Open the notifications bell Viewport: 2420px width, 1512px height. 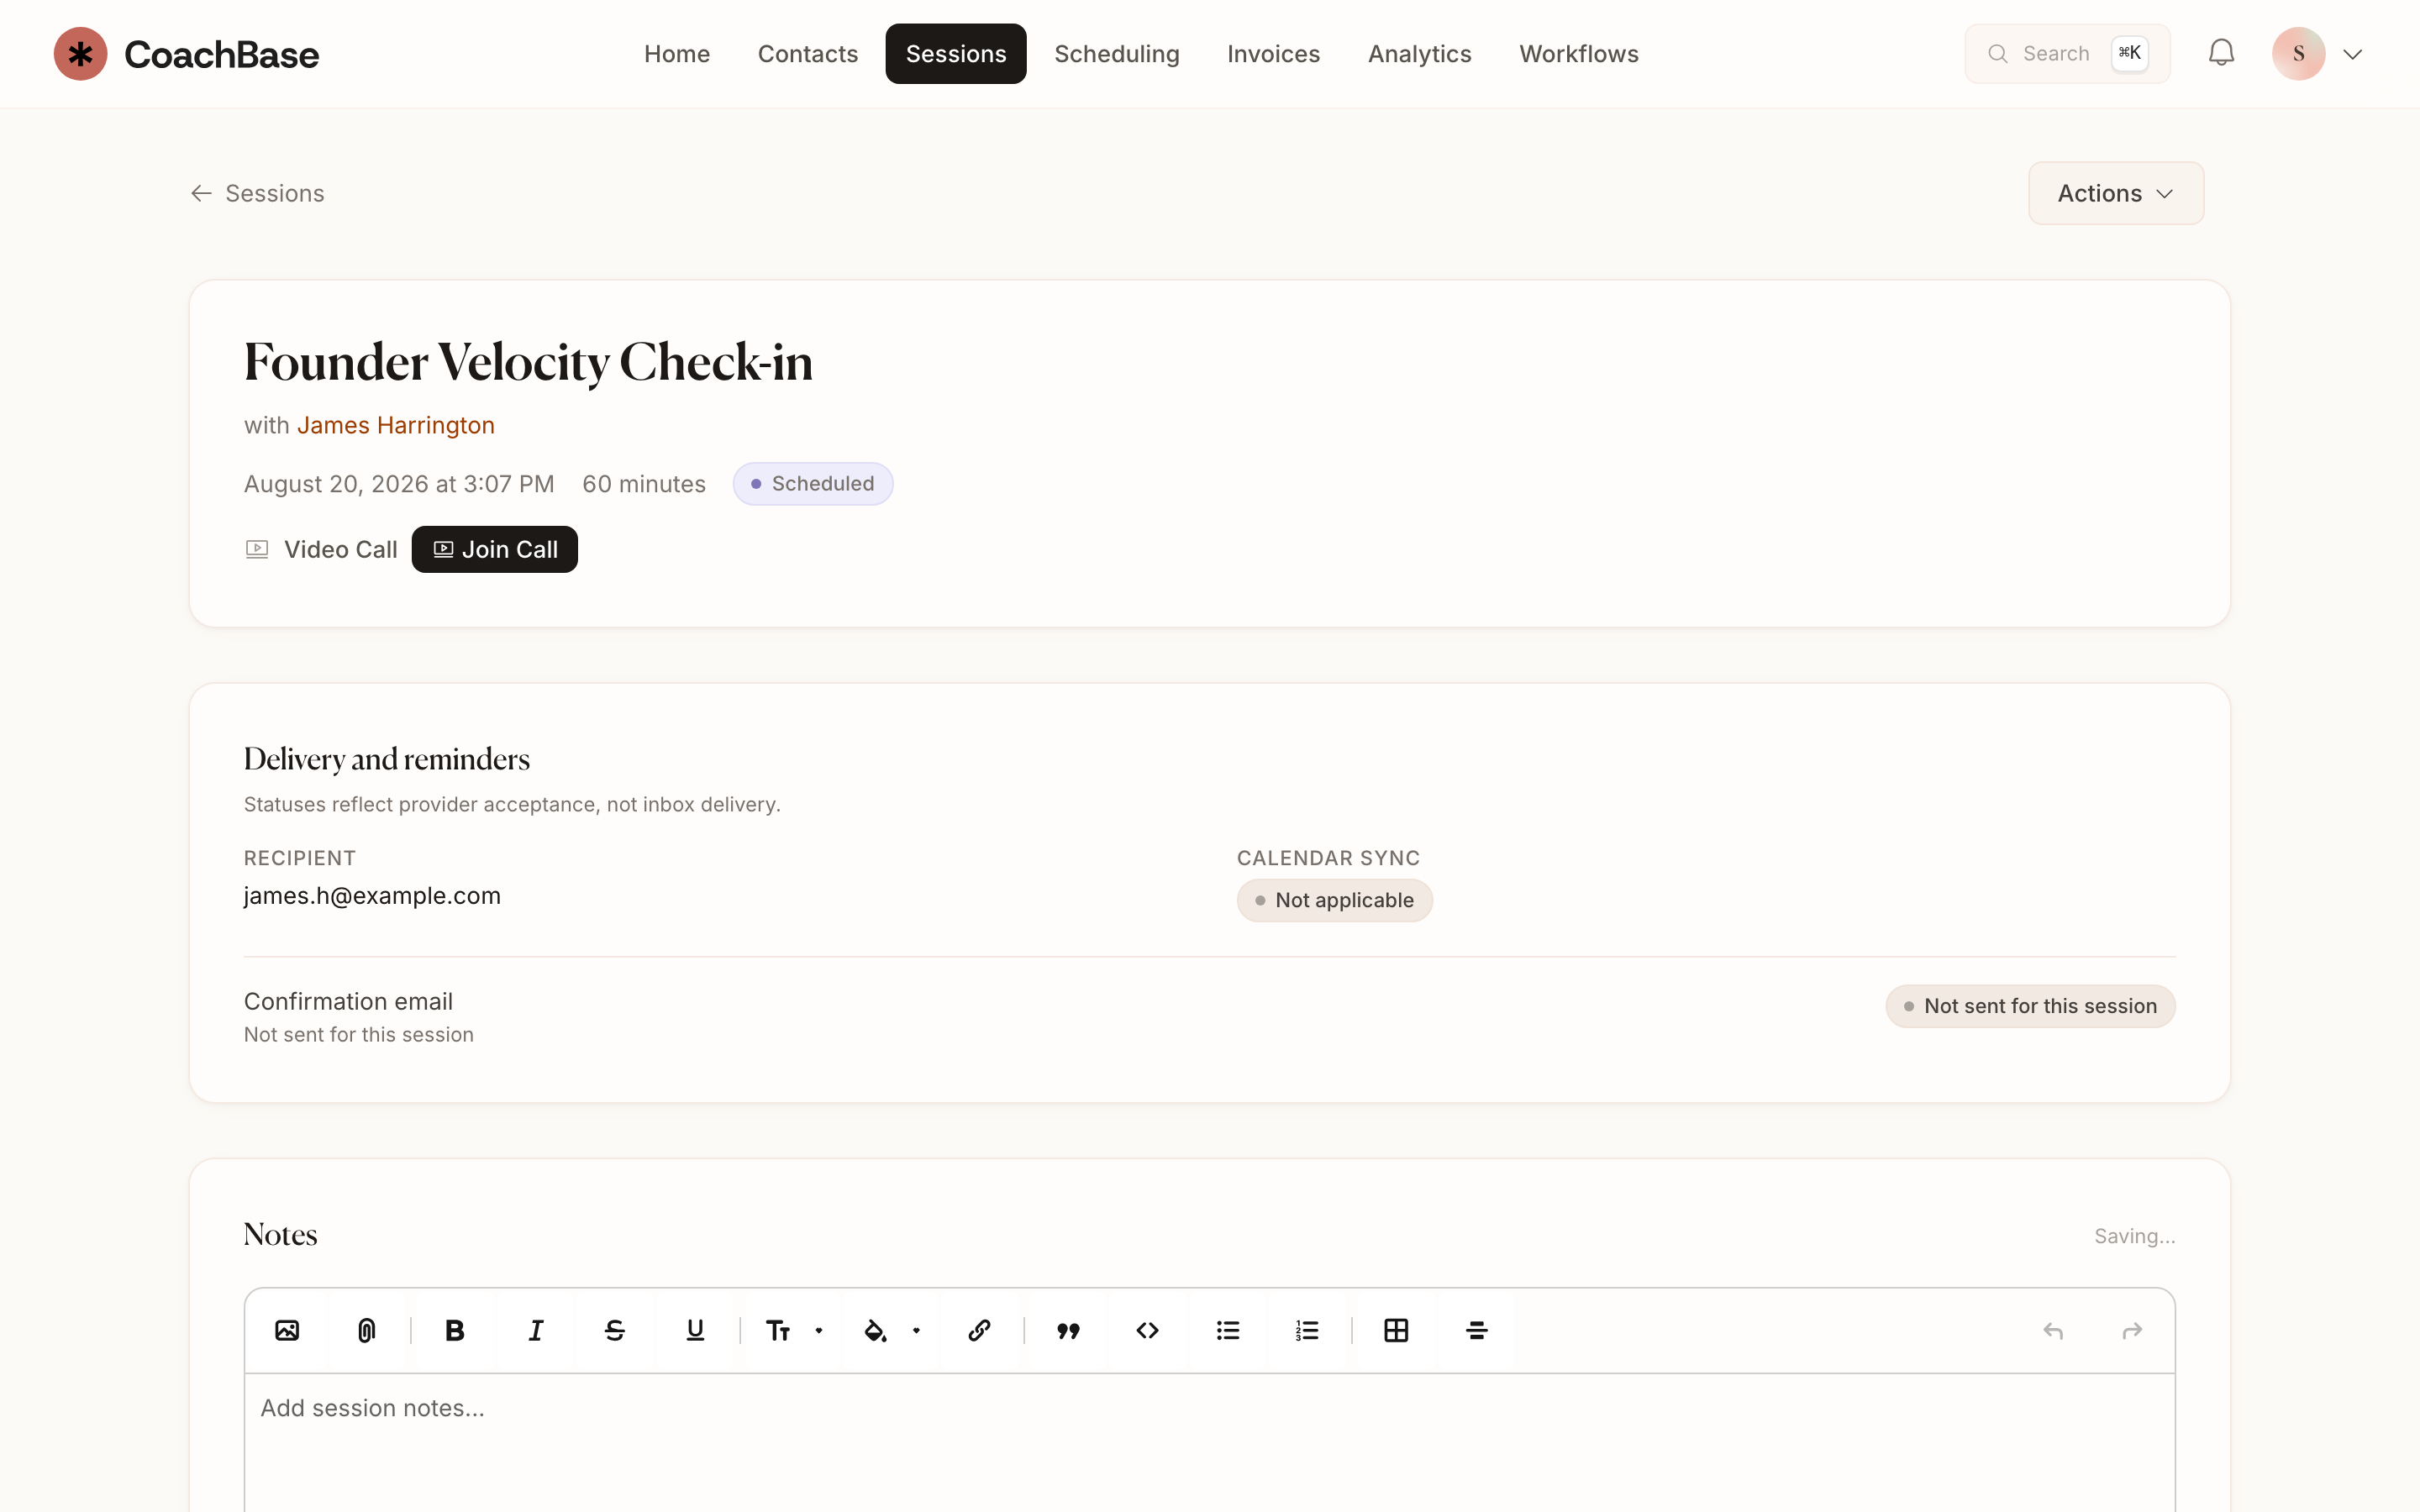click(2221, 53)
